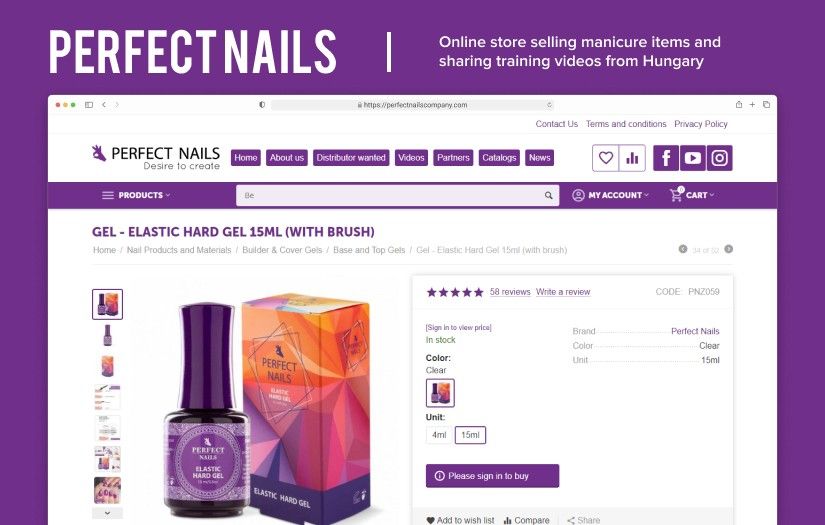The image size is (825, 525).
Task: Open the YouTube channel icon
Action: [x=692, y=158]
